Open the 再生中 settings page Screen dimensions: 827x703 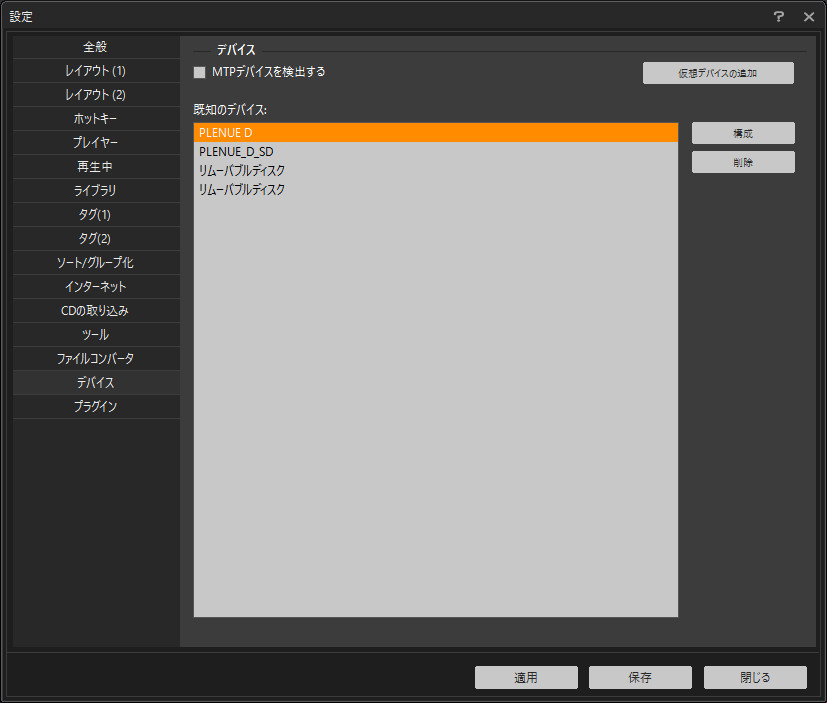[x=96, y=167]
